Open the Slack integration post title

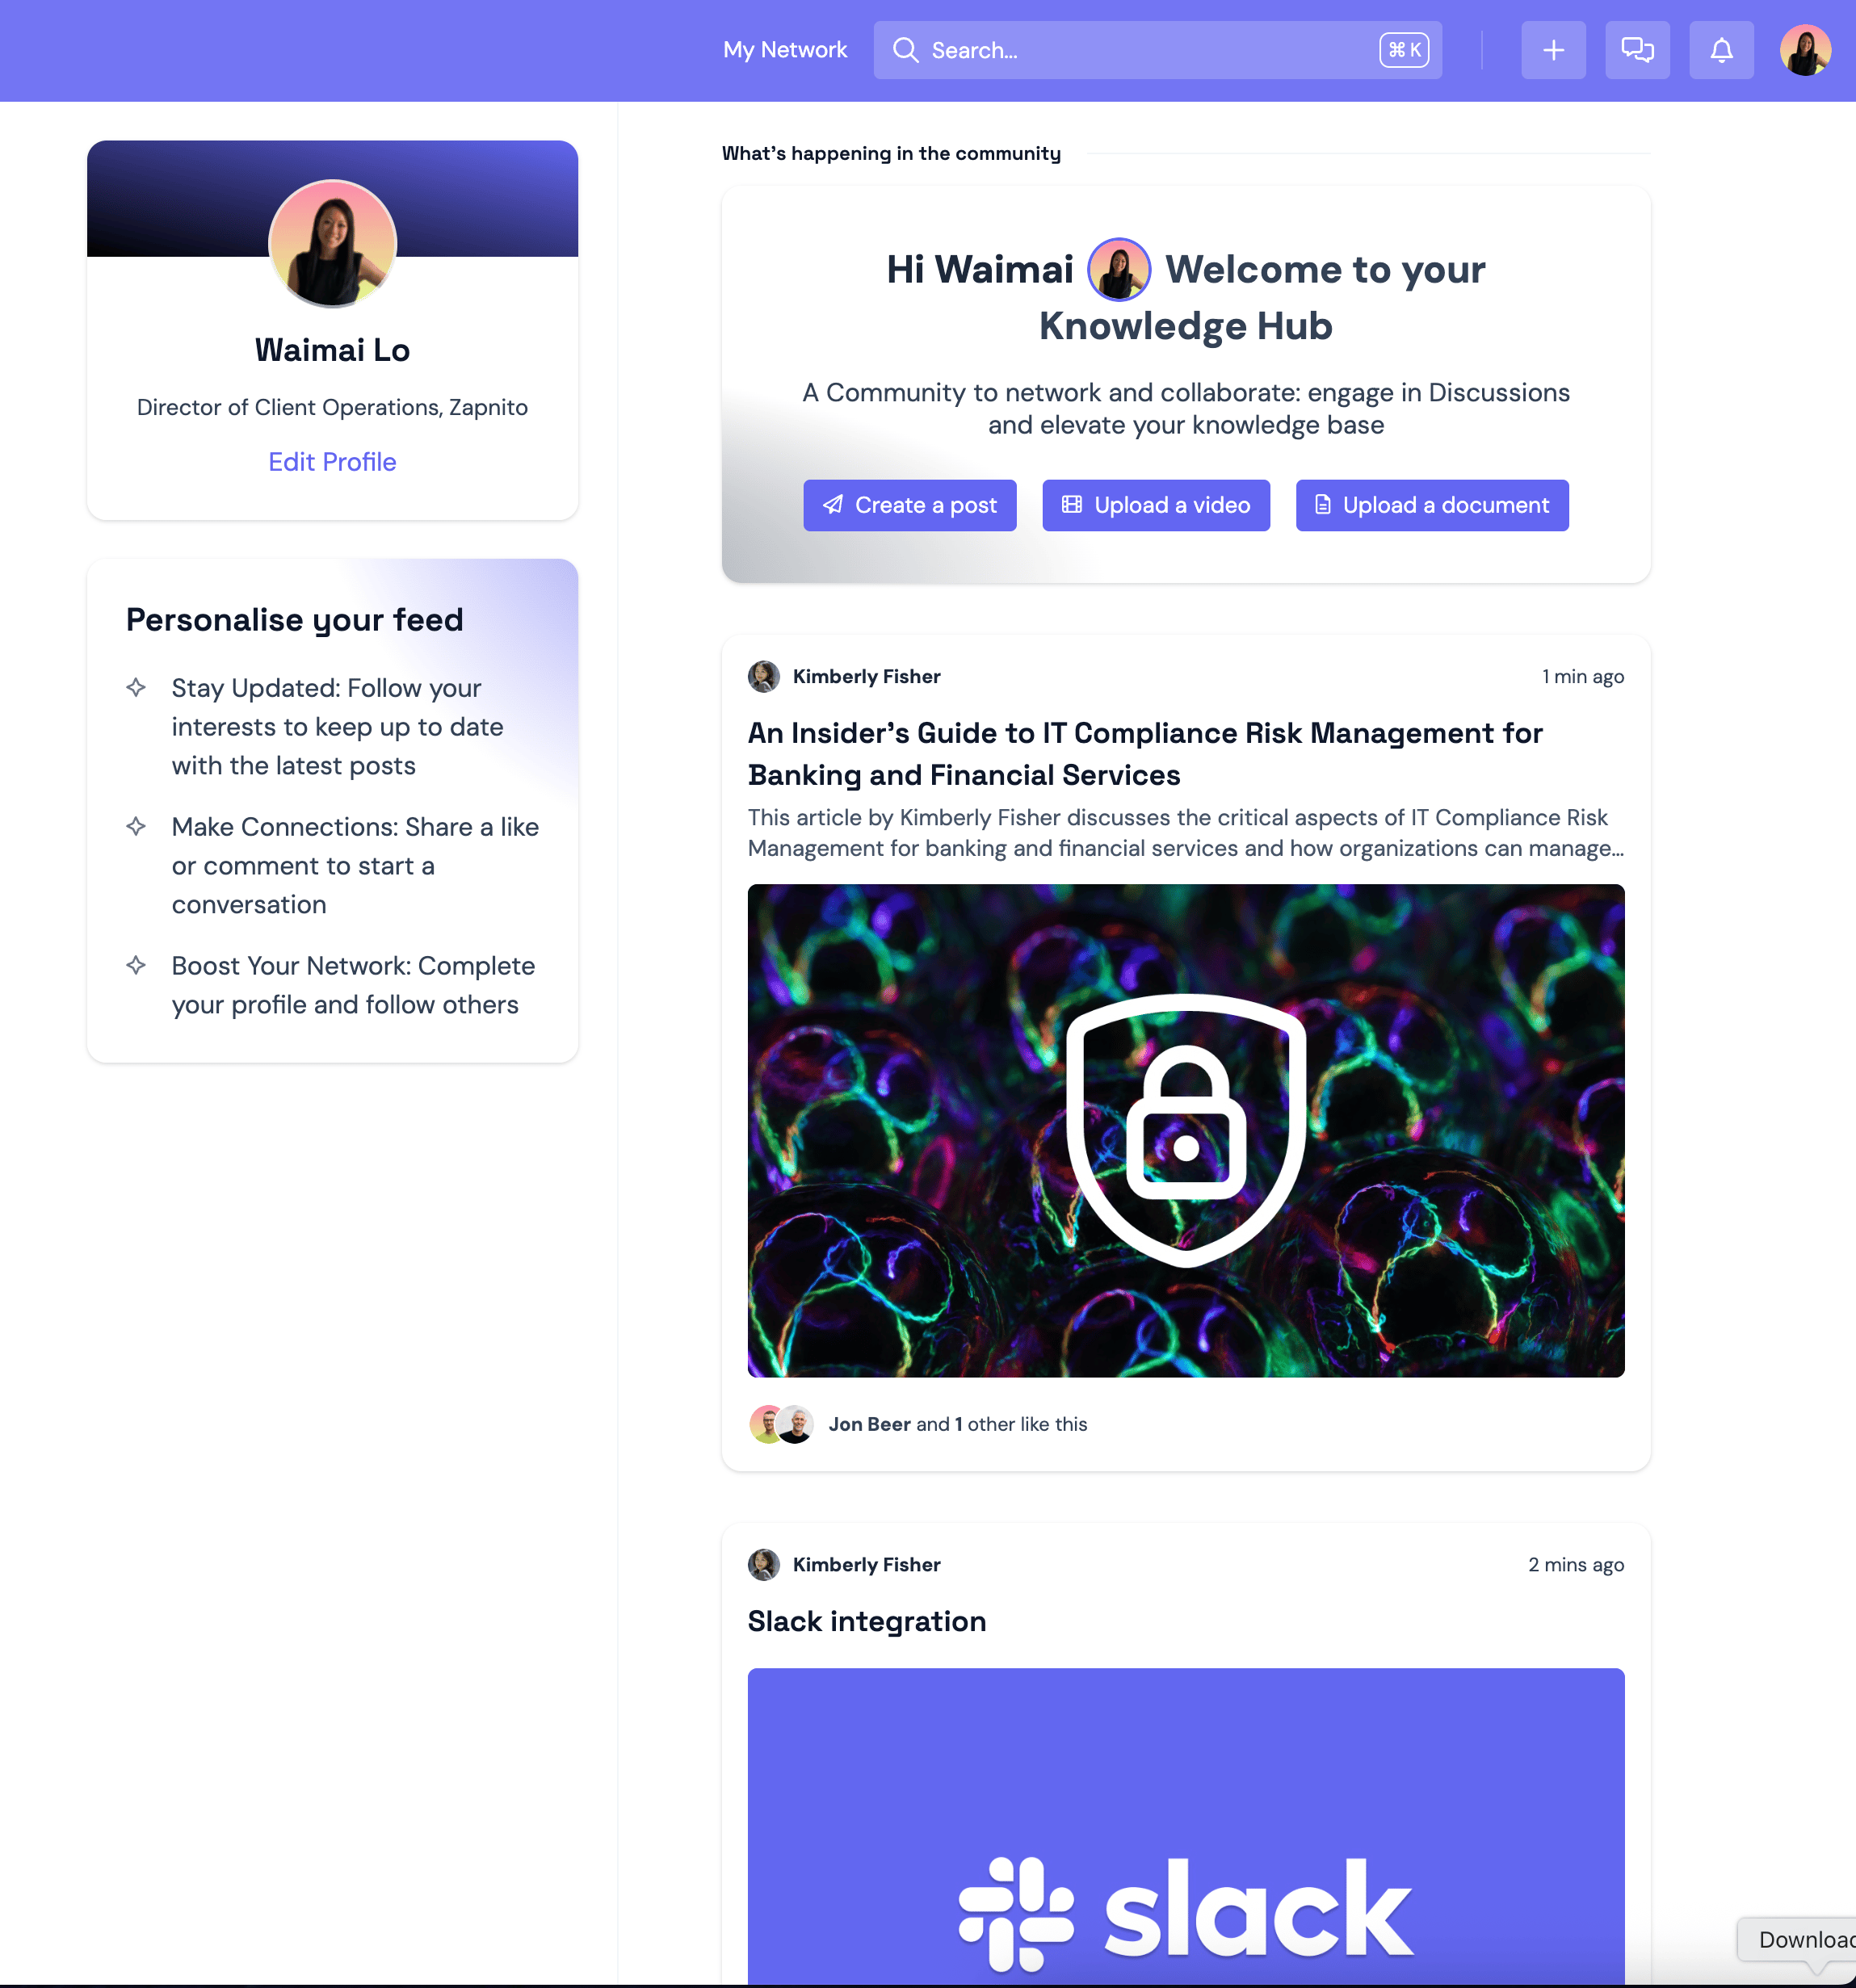[x=867, y=1621]
